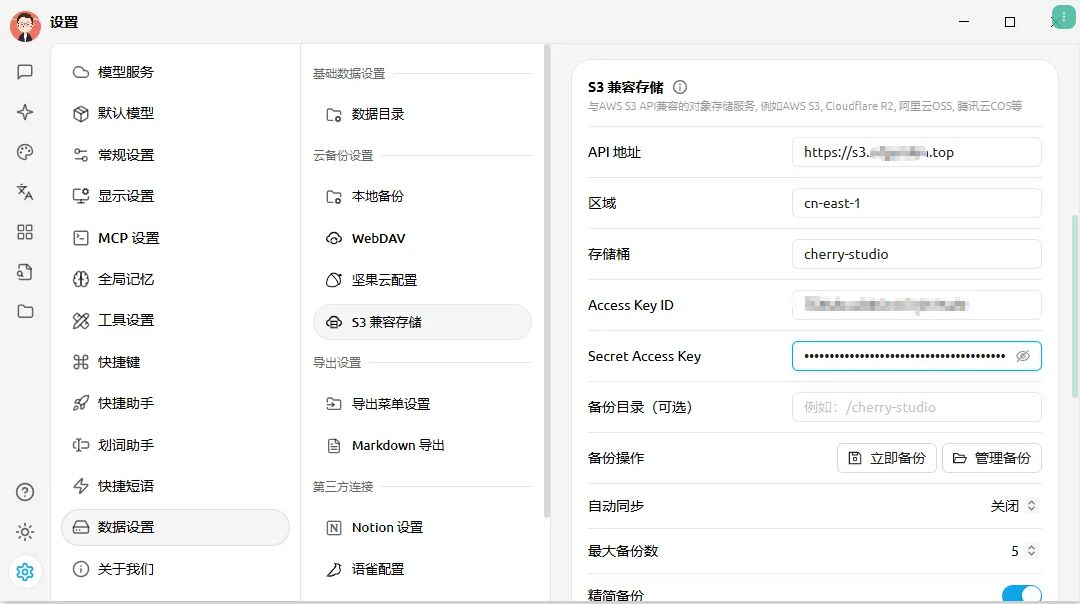The image size is (1080, 604).
Task: Expand the 自动同步 dropdown
Action: pos(1013,506)
